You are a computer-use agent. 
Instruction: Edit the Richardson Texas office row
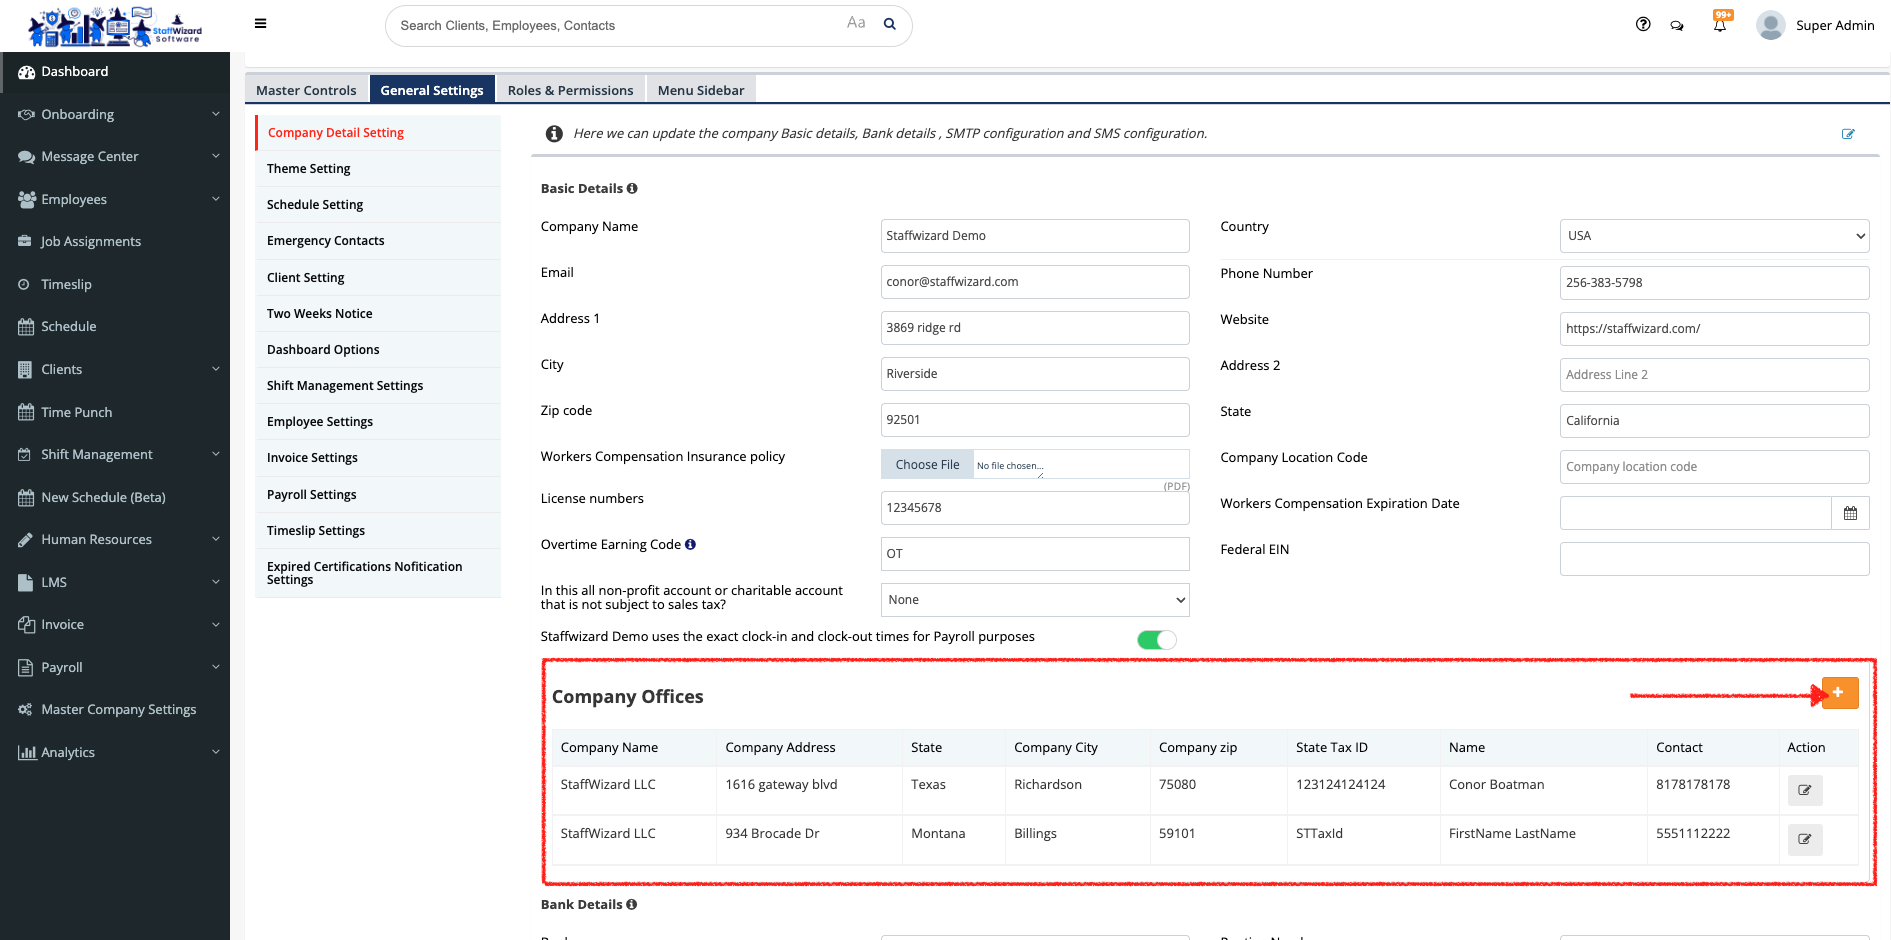(1804, 790)
